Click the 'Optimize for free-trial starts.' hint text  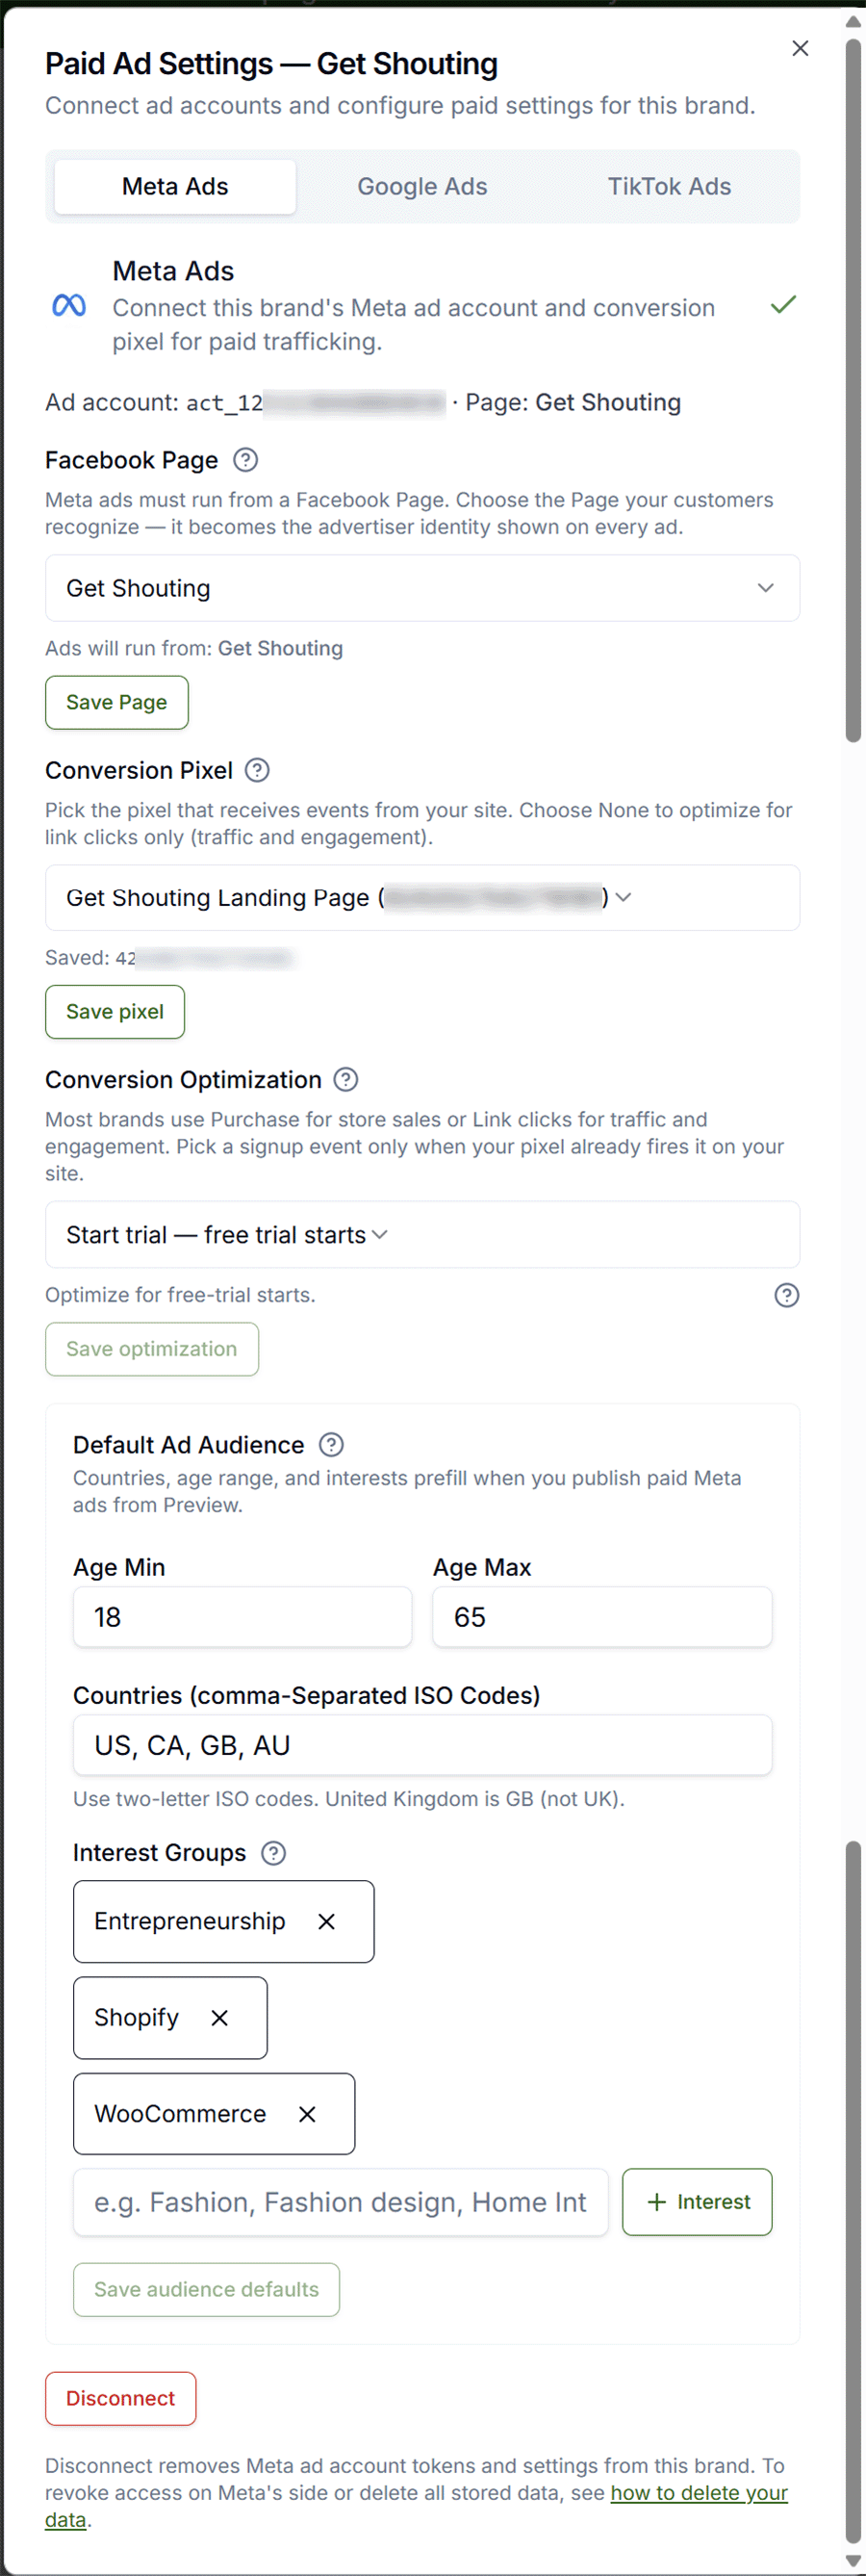click(180, 1294)
